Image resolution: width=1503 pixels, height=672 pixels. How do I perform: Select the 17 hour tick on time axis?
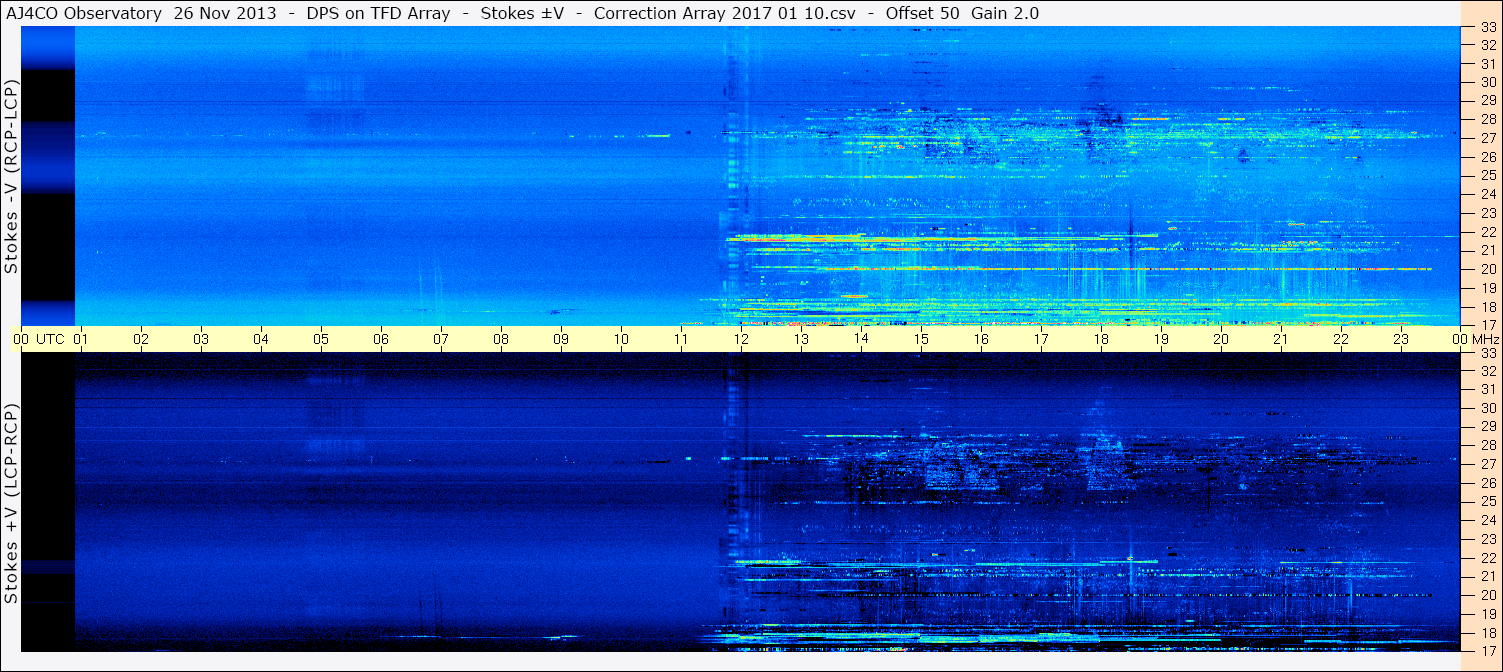pos(1041,340)
